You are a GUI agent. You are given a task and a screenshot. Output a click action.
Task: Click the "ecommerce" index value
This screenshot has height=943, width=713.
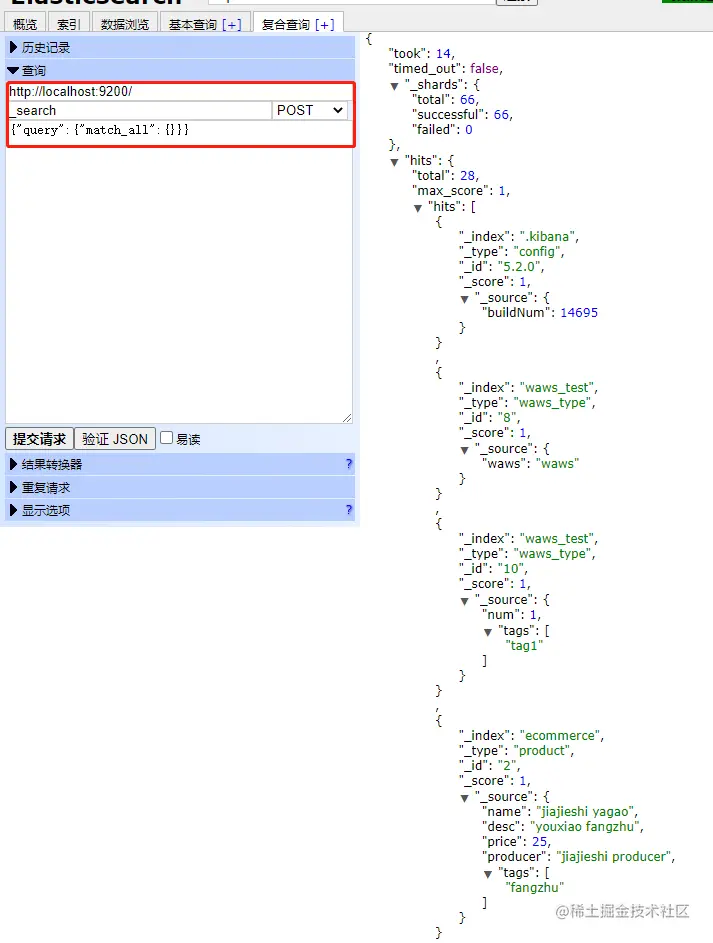coord(560,736)
